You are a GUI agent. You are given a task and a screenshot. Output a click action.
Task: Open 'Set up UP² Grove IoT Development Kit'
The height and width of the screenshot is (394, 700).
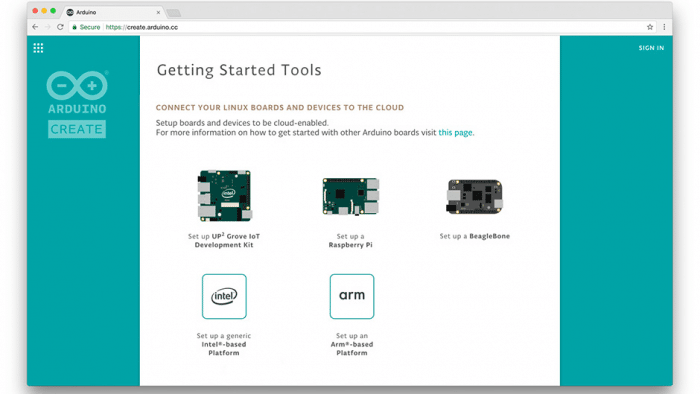224,241
